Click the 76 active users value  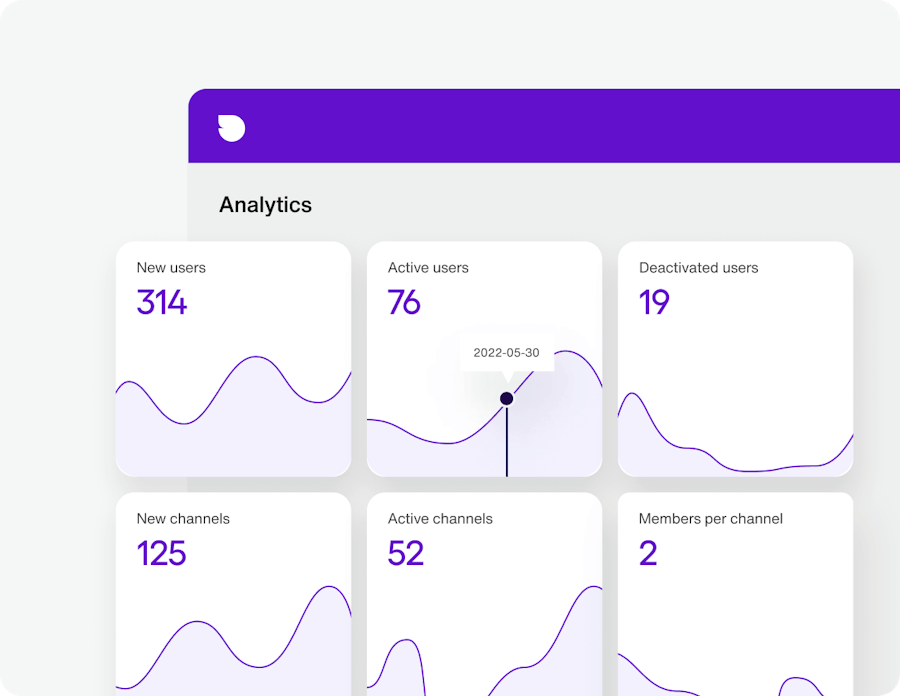pyautogui.click(x=404, y=302)
